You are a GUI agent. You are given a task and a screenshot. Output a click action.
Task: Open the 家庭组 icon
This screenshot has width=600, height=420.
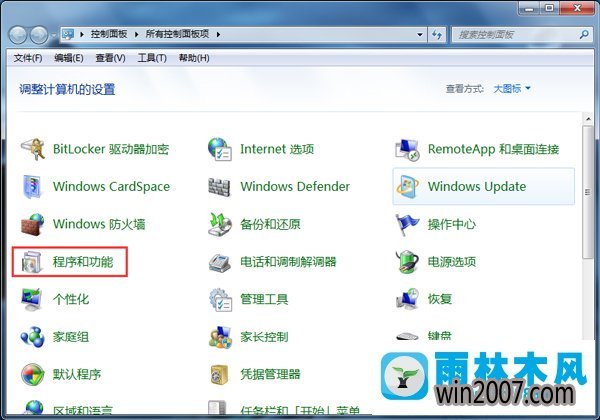pos(33,337)
